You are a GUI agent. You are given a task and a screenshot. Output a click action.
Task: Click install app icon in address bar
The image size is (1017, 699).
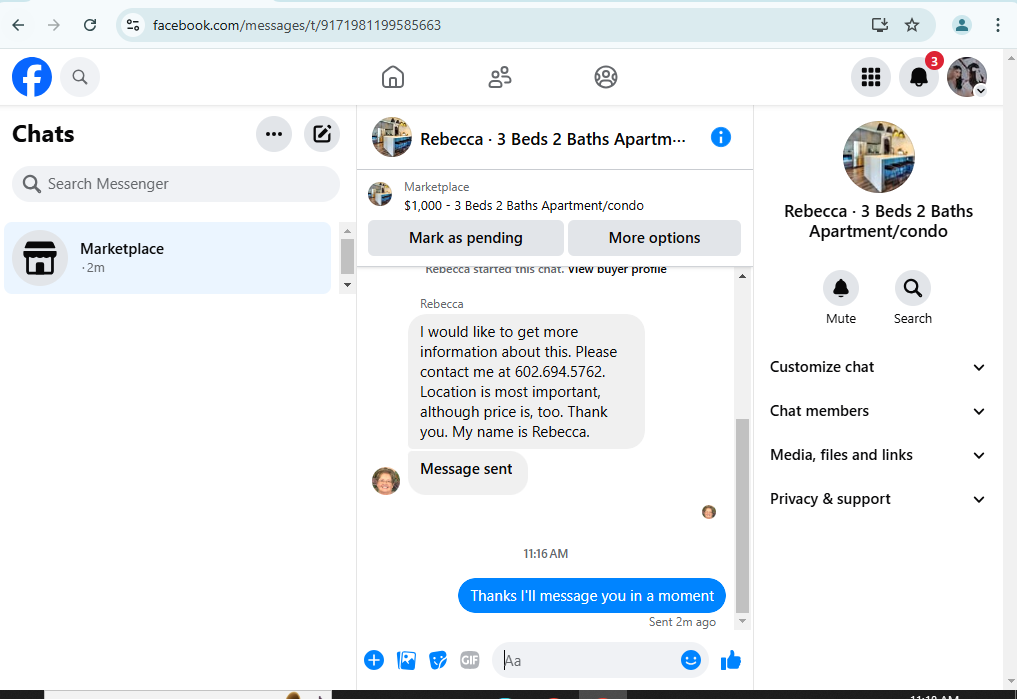coord(879,25)
